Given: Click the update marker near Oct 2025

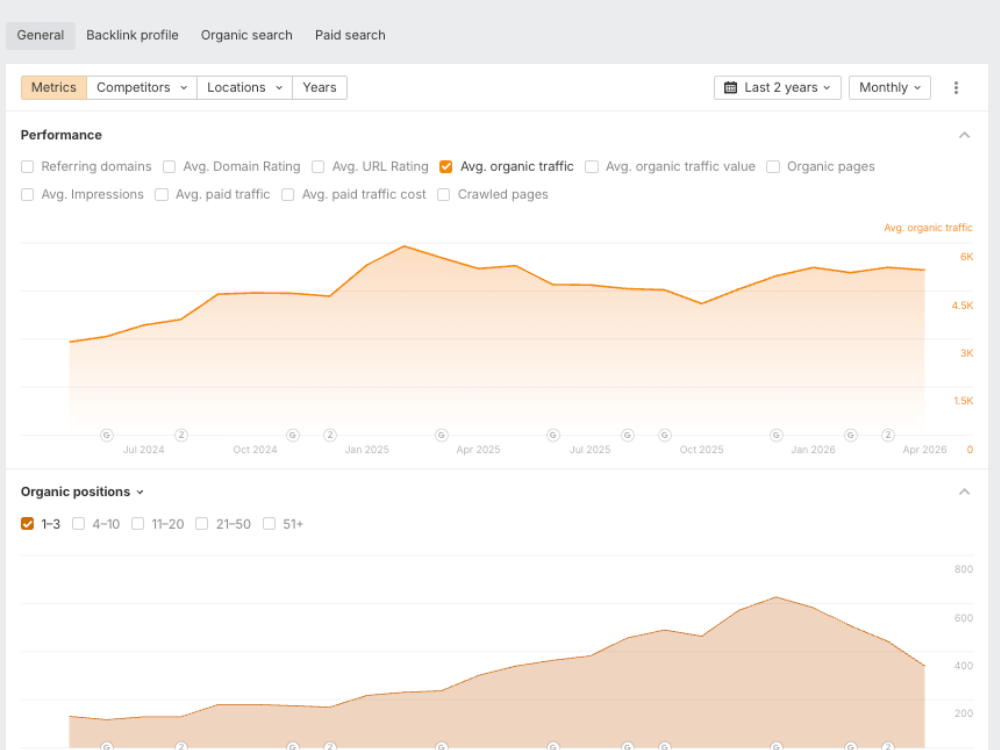Looking at the screenshot, I should click(664, 435).
